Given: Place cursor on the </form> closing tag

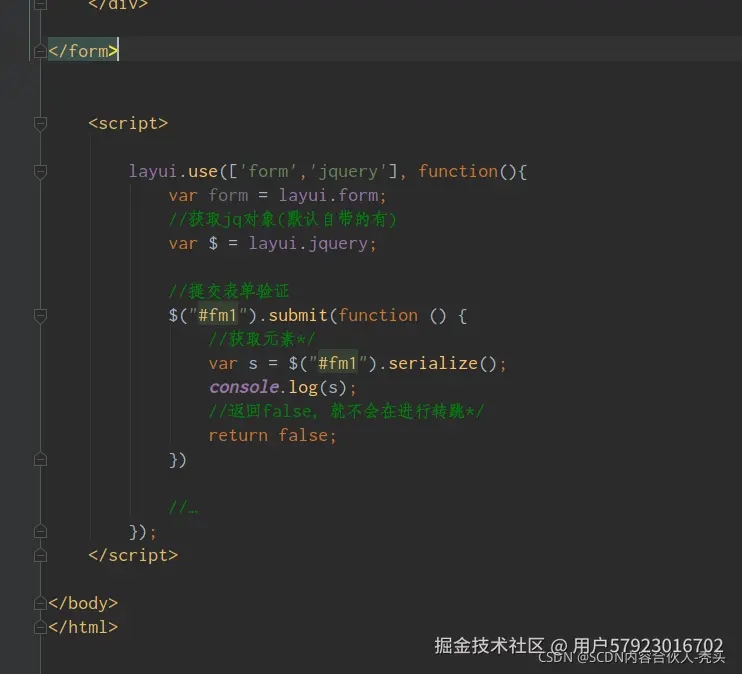Looking at the screenshot, I should click(83, 51).
